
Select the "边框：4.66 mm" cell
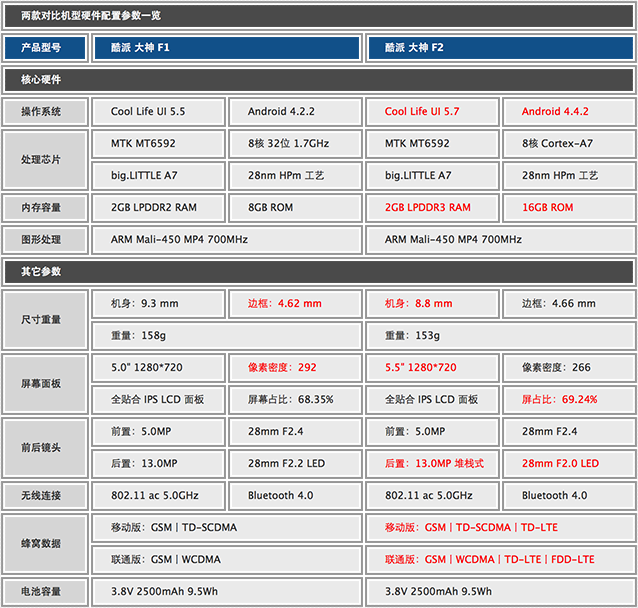[569, 304]
